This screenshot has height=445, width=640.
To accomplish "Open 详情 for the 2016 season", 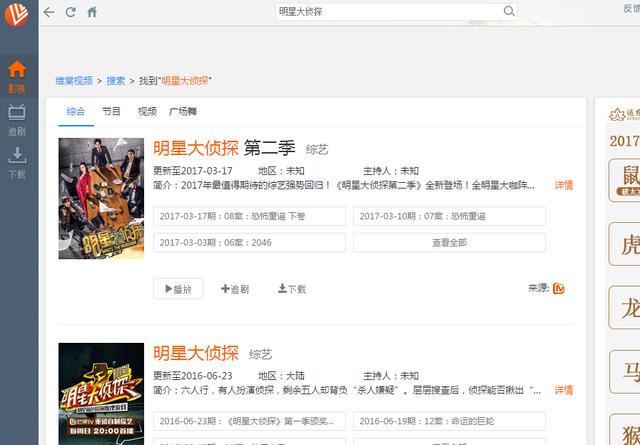I will [564, 390].
